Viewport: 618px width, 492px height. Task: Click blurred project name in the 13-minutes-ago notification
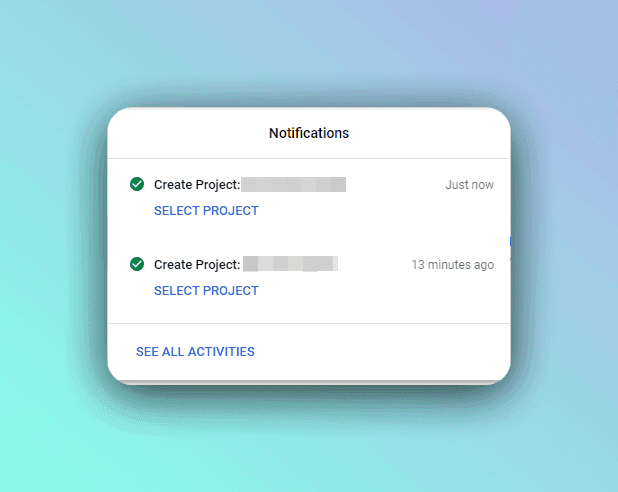[290, 265]
